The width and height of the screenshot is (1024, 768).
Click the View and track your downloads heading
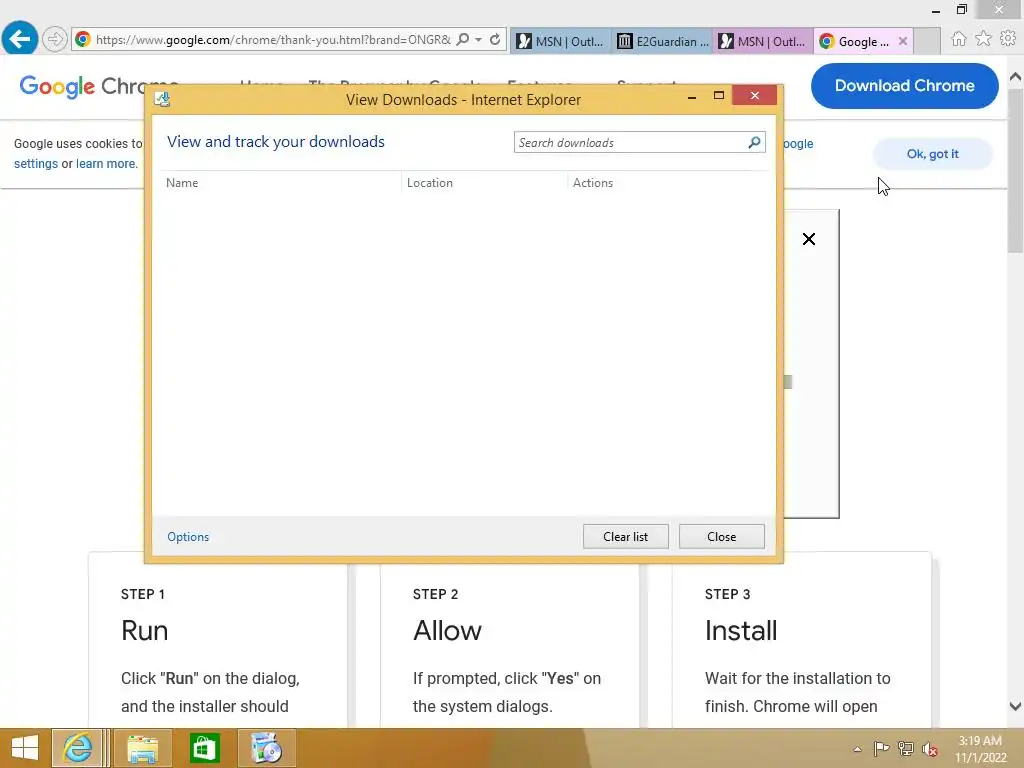click(x=276, y=142)
